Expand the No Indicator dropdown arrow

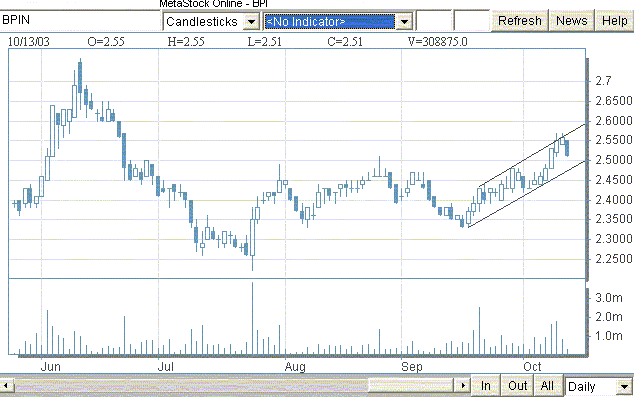click(404, 21)
